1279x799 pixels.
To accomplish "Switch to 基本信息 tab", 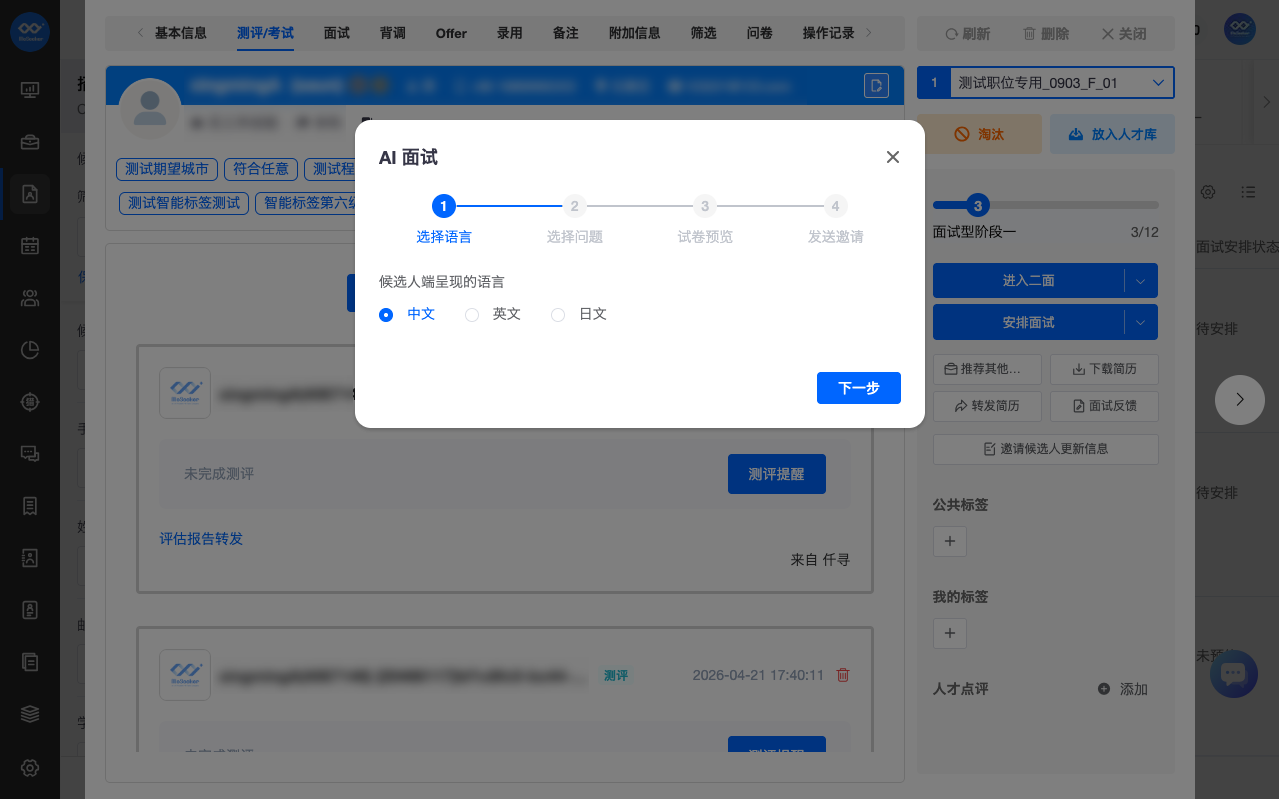I will (x=181, y=33).
